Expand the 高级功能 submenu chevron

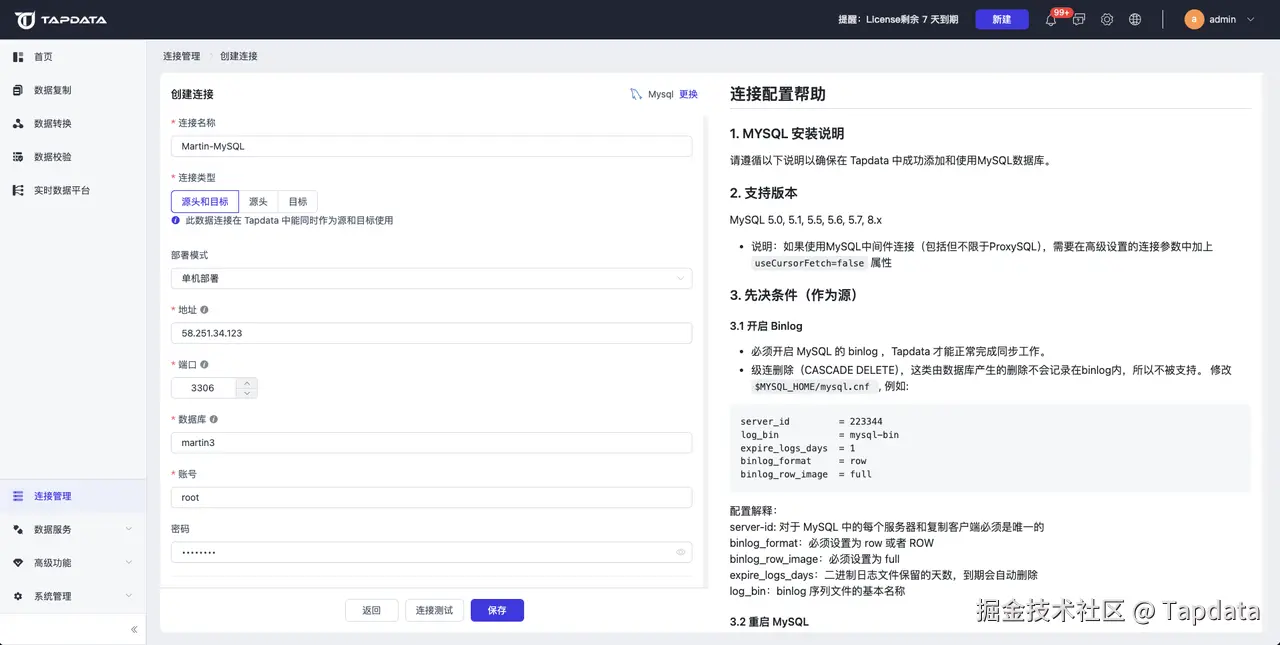[x=129, y=563]
